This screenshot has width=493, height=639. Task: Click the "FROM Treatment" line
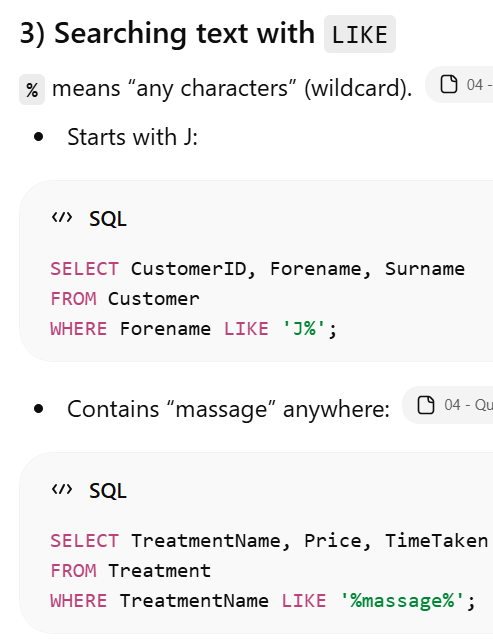pyautogui.click(x=130, y=571)
